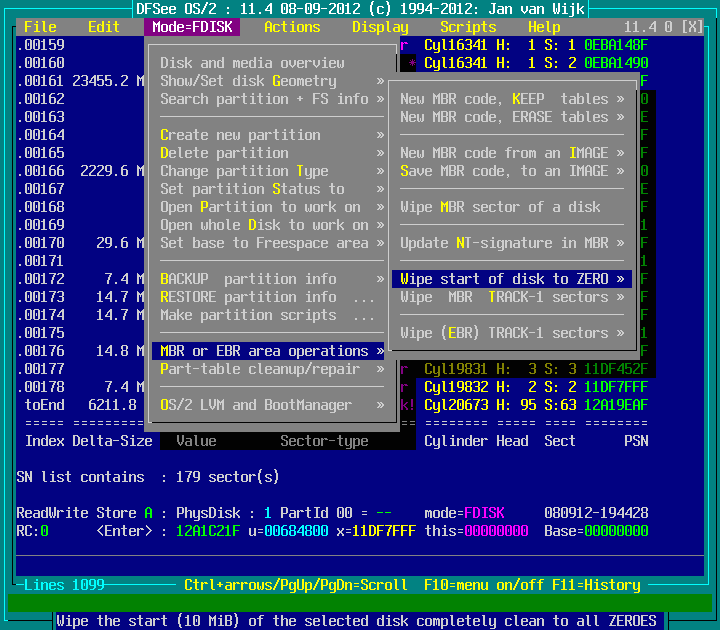
Task: Choose Save MBR code, to an IMAGE
Action: coord(511,171)
